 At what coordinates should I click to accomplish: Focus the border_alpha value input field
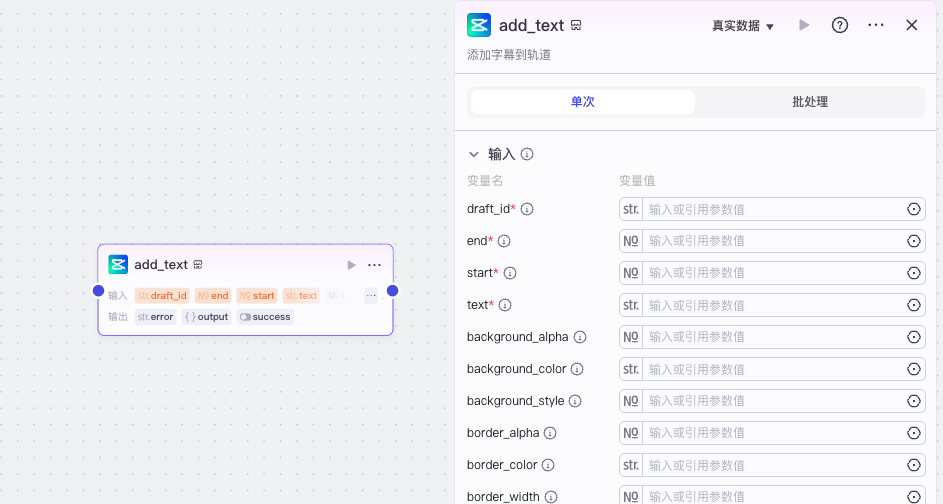click(x=772, y=433)
